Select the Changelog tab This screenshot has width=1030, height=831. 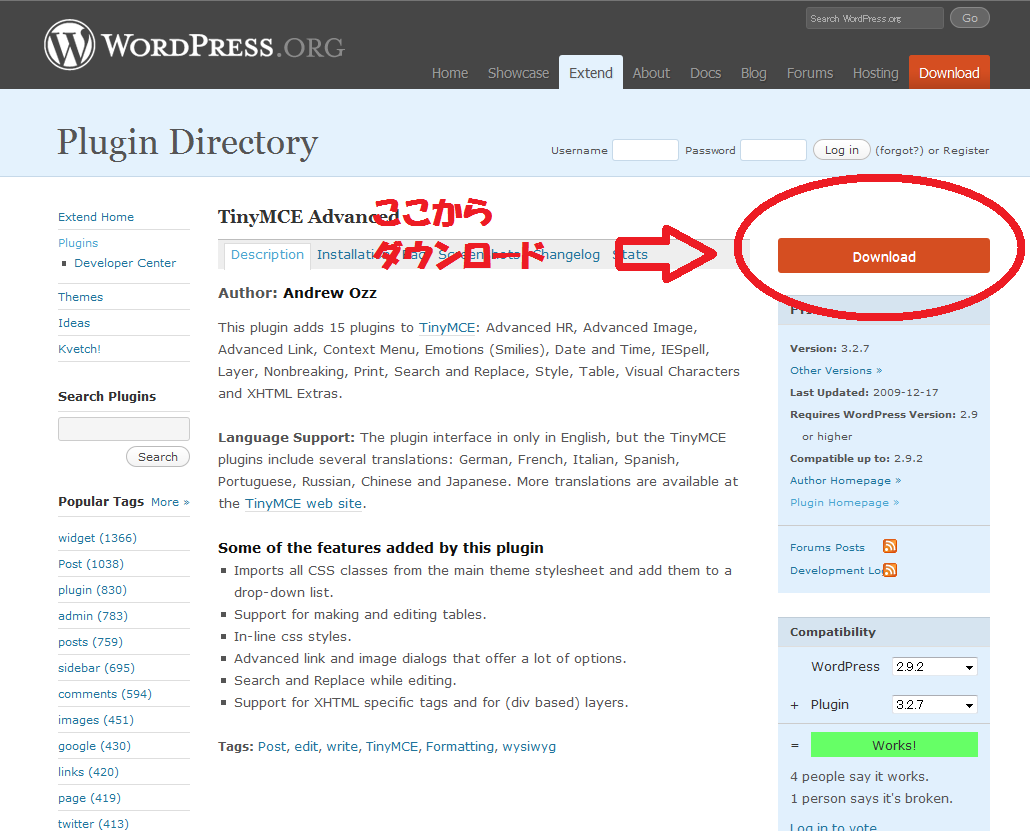pos(566,255)
